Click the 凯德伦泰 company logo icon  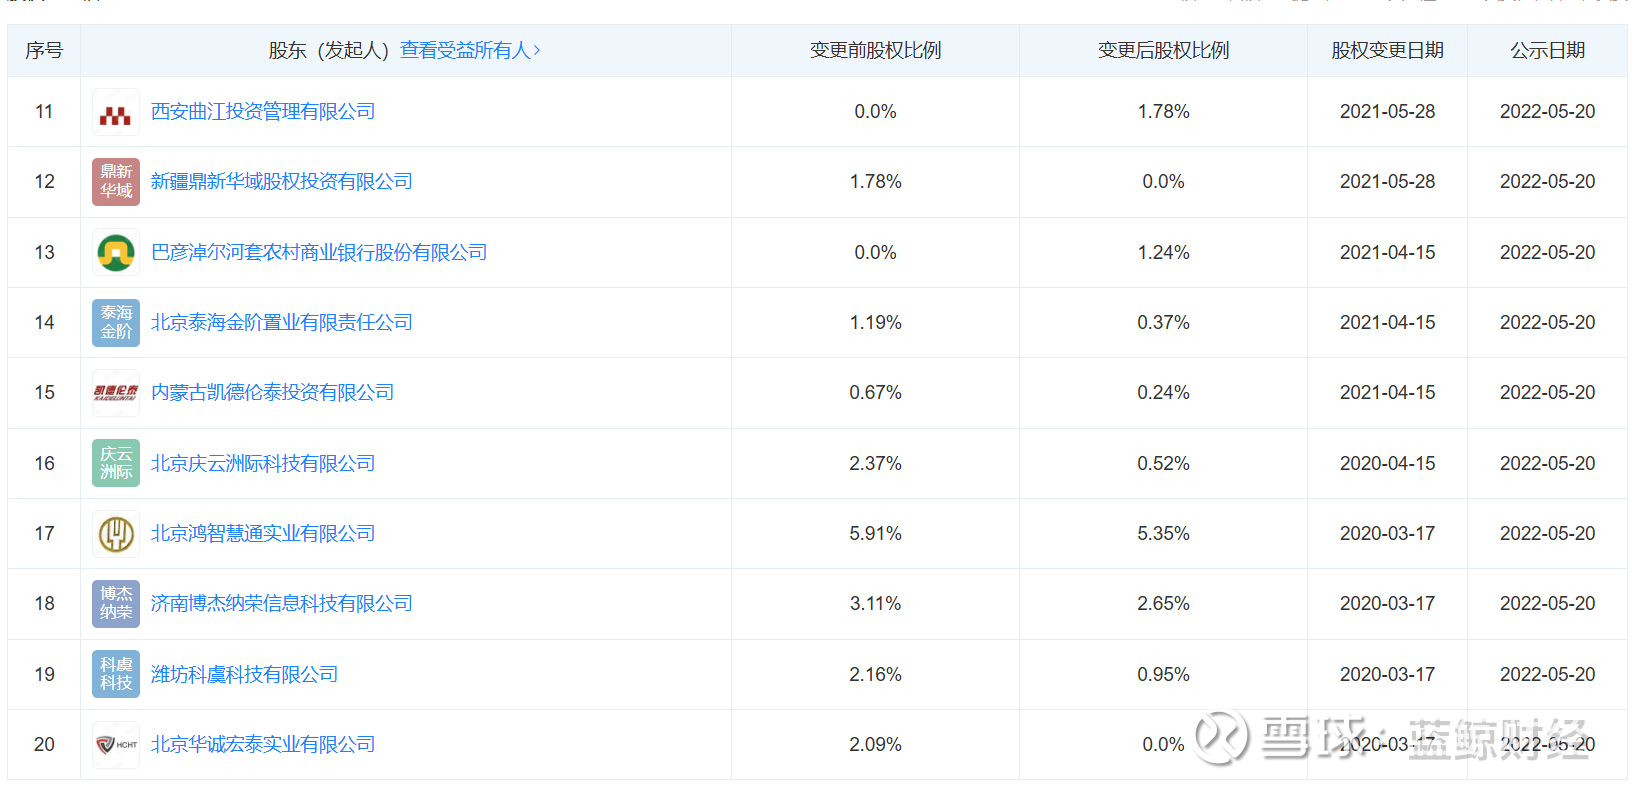[115, 393]
